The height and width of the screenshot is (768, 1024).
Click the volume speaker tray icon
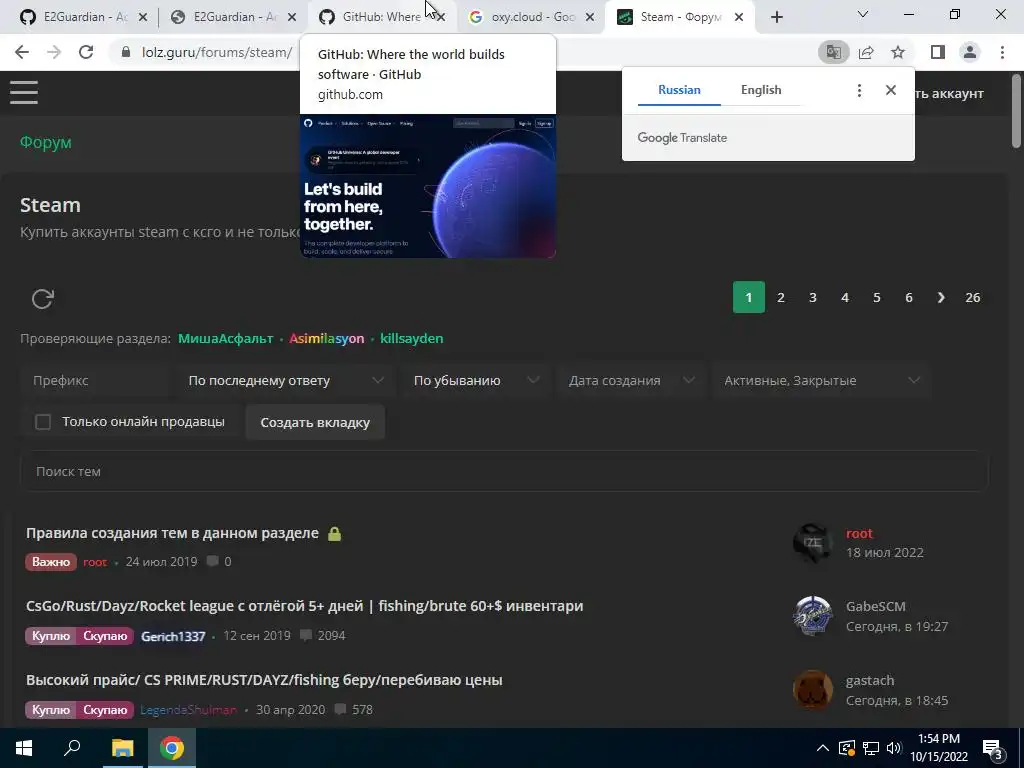click(894, 748)
